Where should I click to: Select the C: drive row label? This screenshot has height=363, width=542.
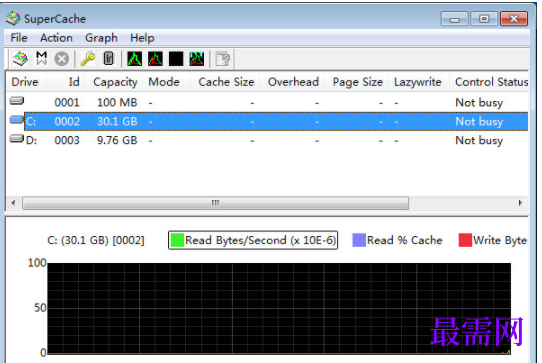pyautogui.click(x=31, y=122)
